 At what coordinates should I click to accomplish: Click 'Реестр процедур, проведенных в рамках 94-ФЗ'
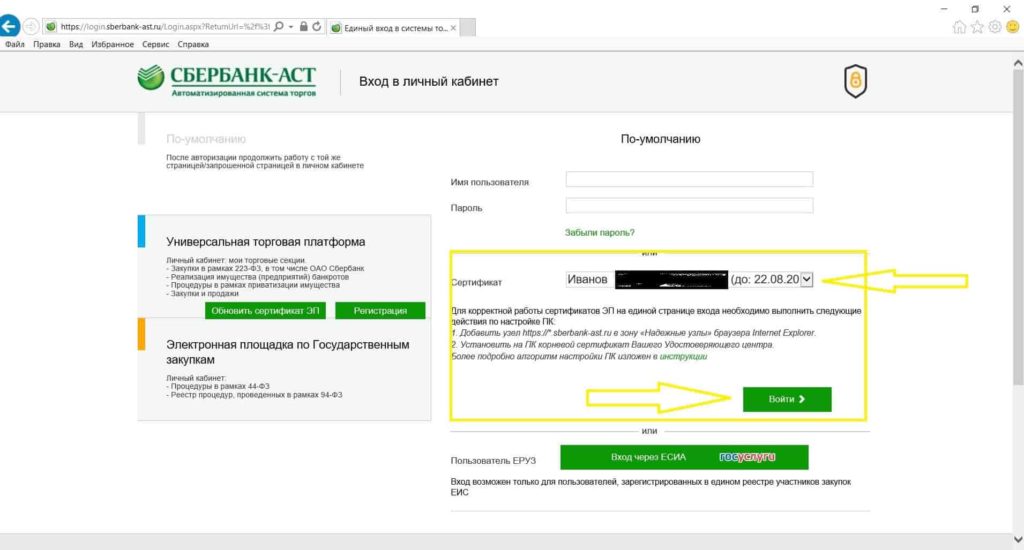(x=257, y=395)
